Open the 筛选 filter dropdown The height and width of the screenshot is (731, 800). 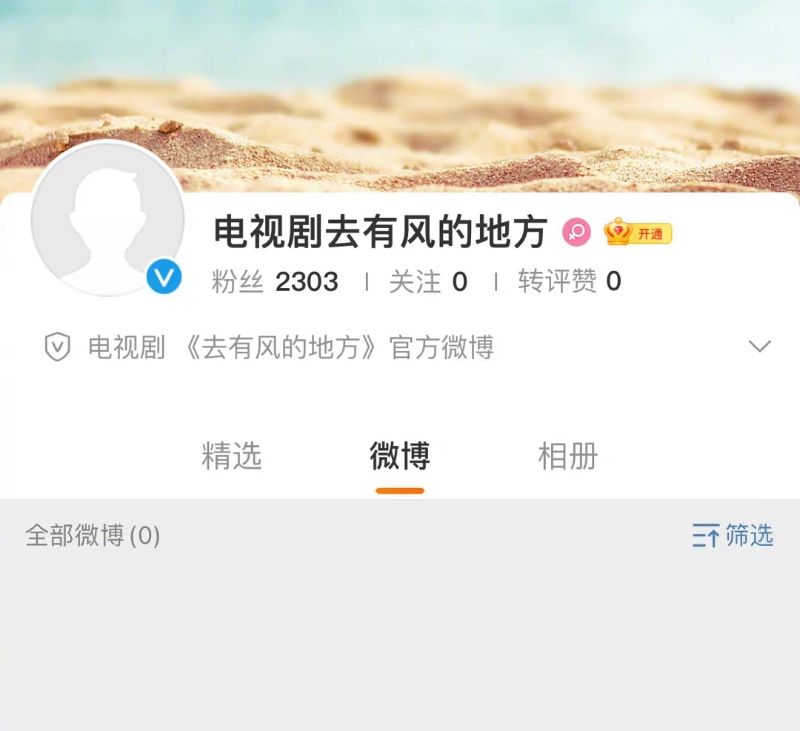733,536
